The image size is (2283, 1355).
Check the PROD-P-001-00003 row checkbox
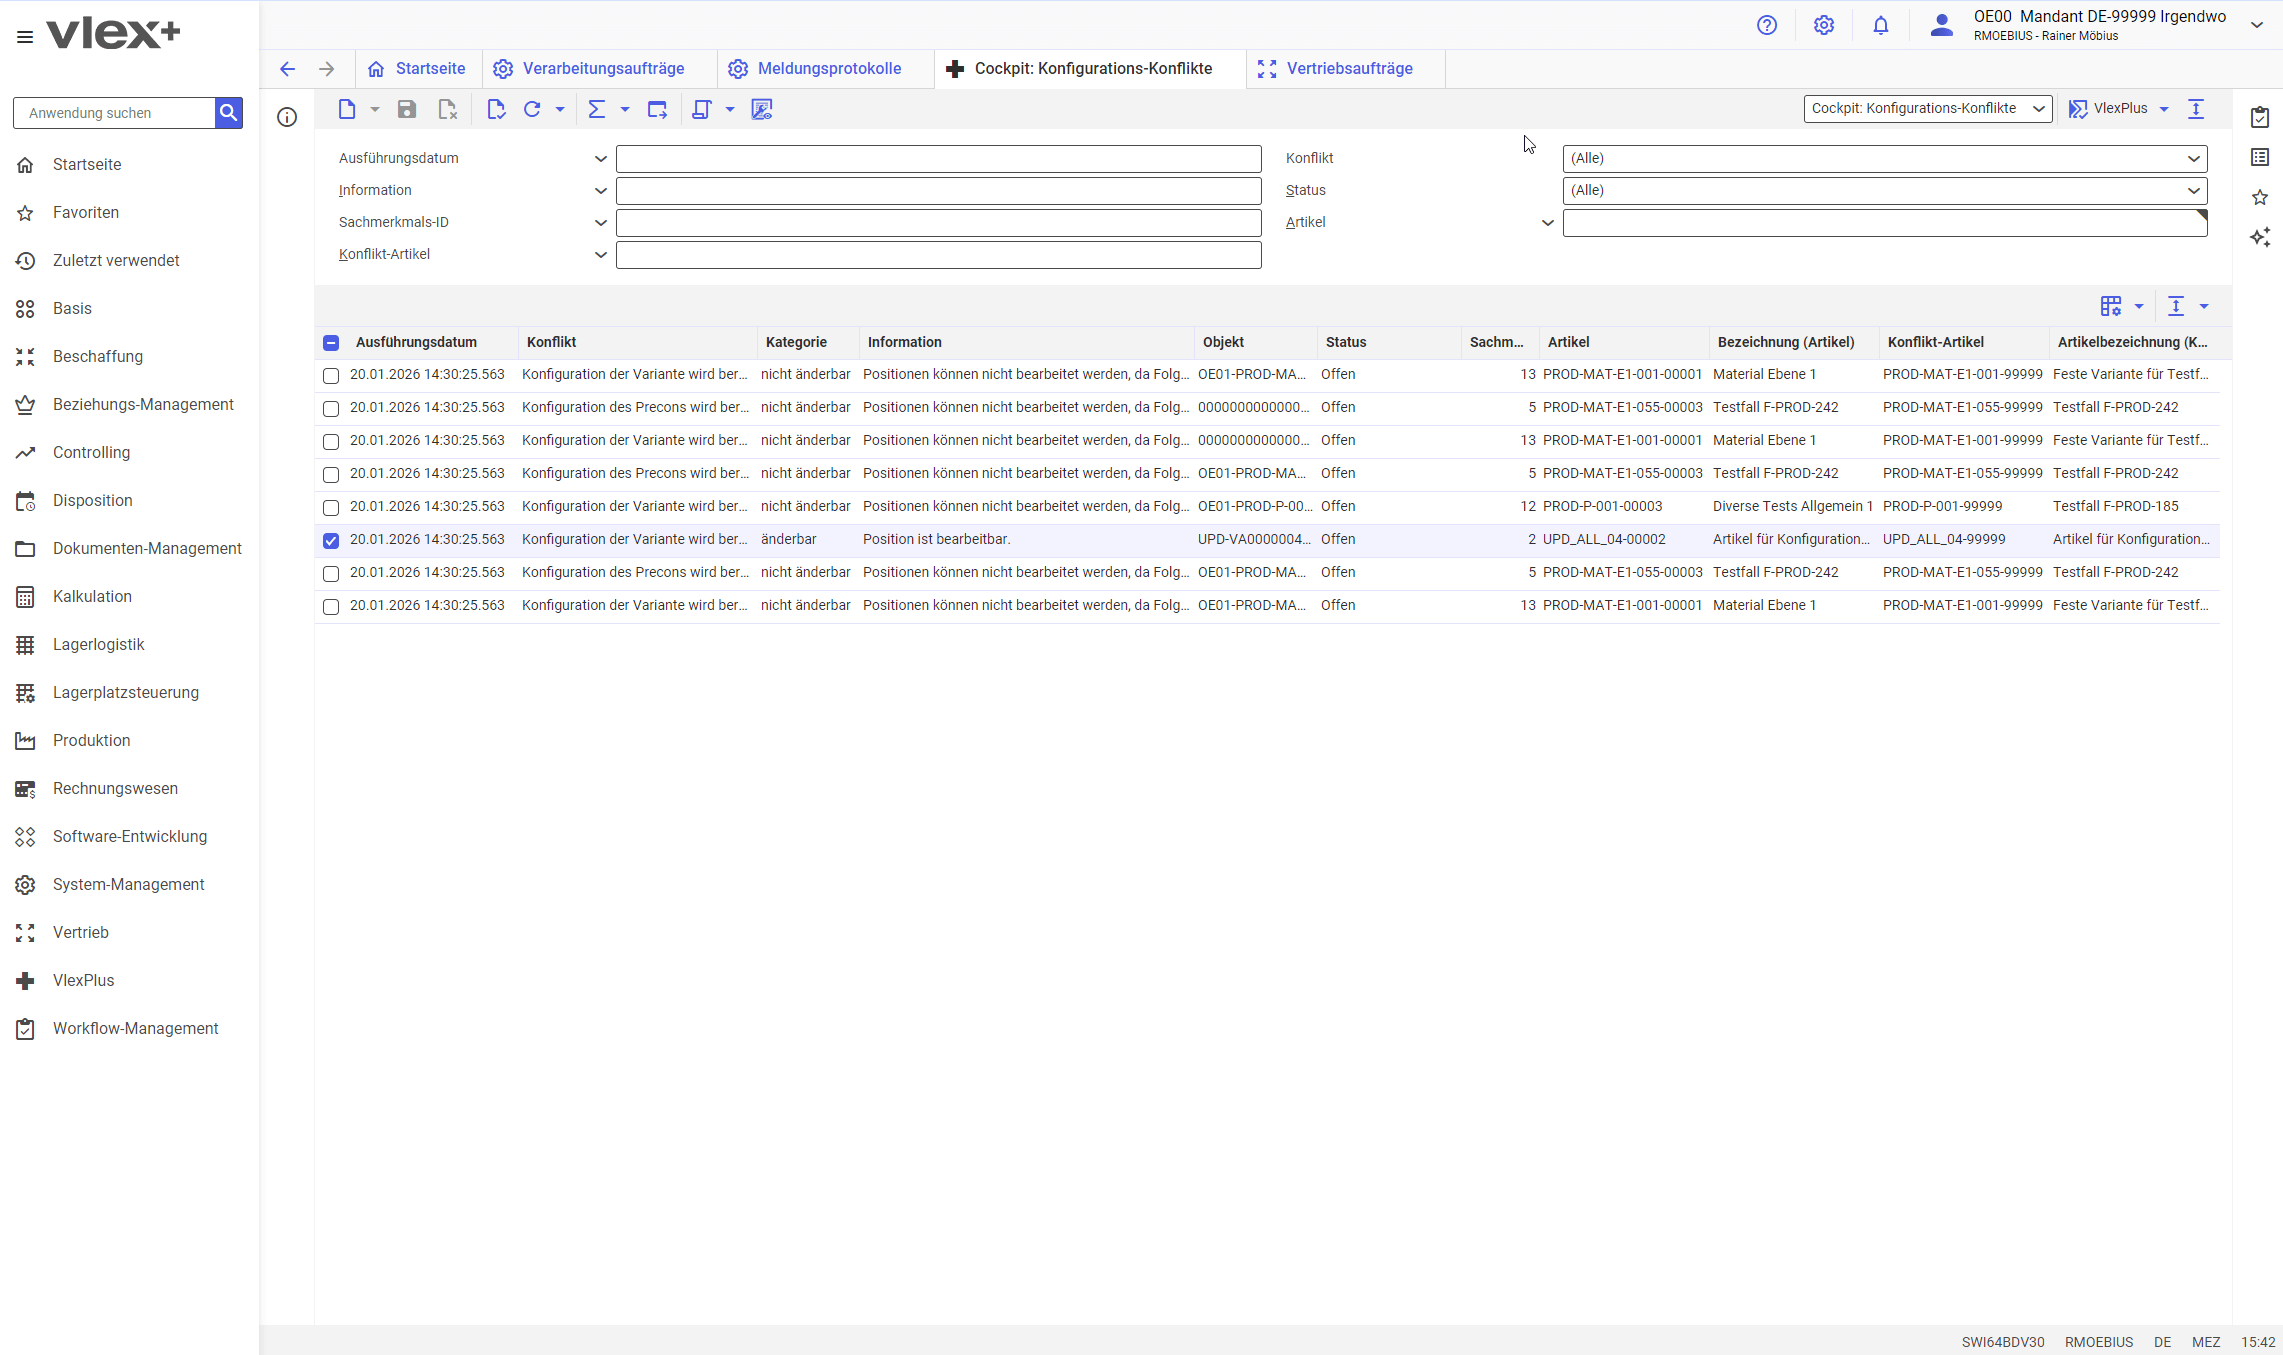click(331, 508)
